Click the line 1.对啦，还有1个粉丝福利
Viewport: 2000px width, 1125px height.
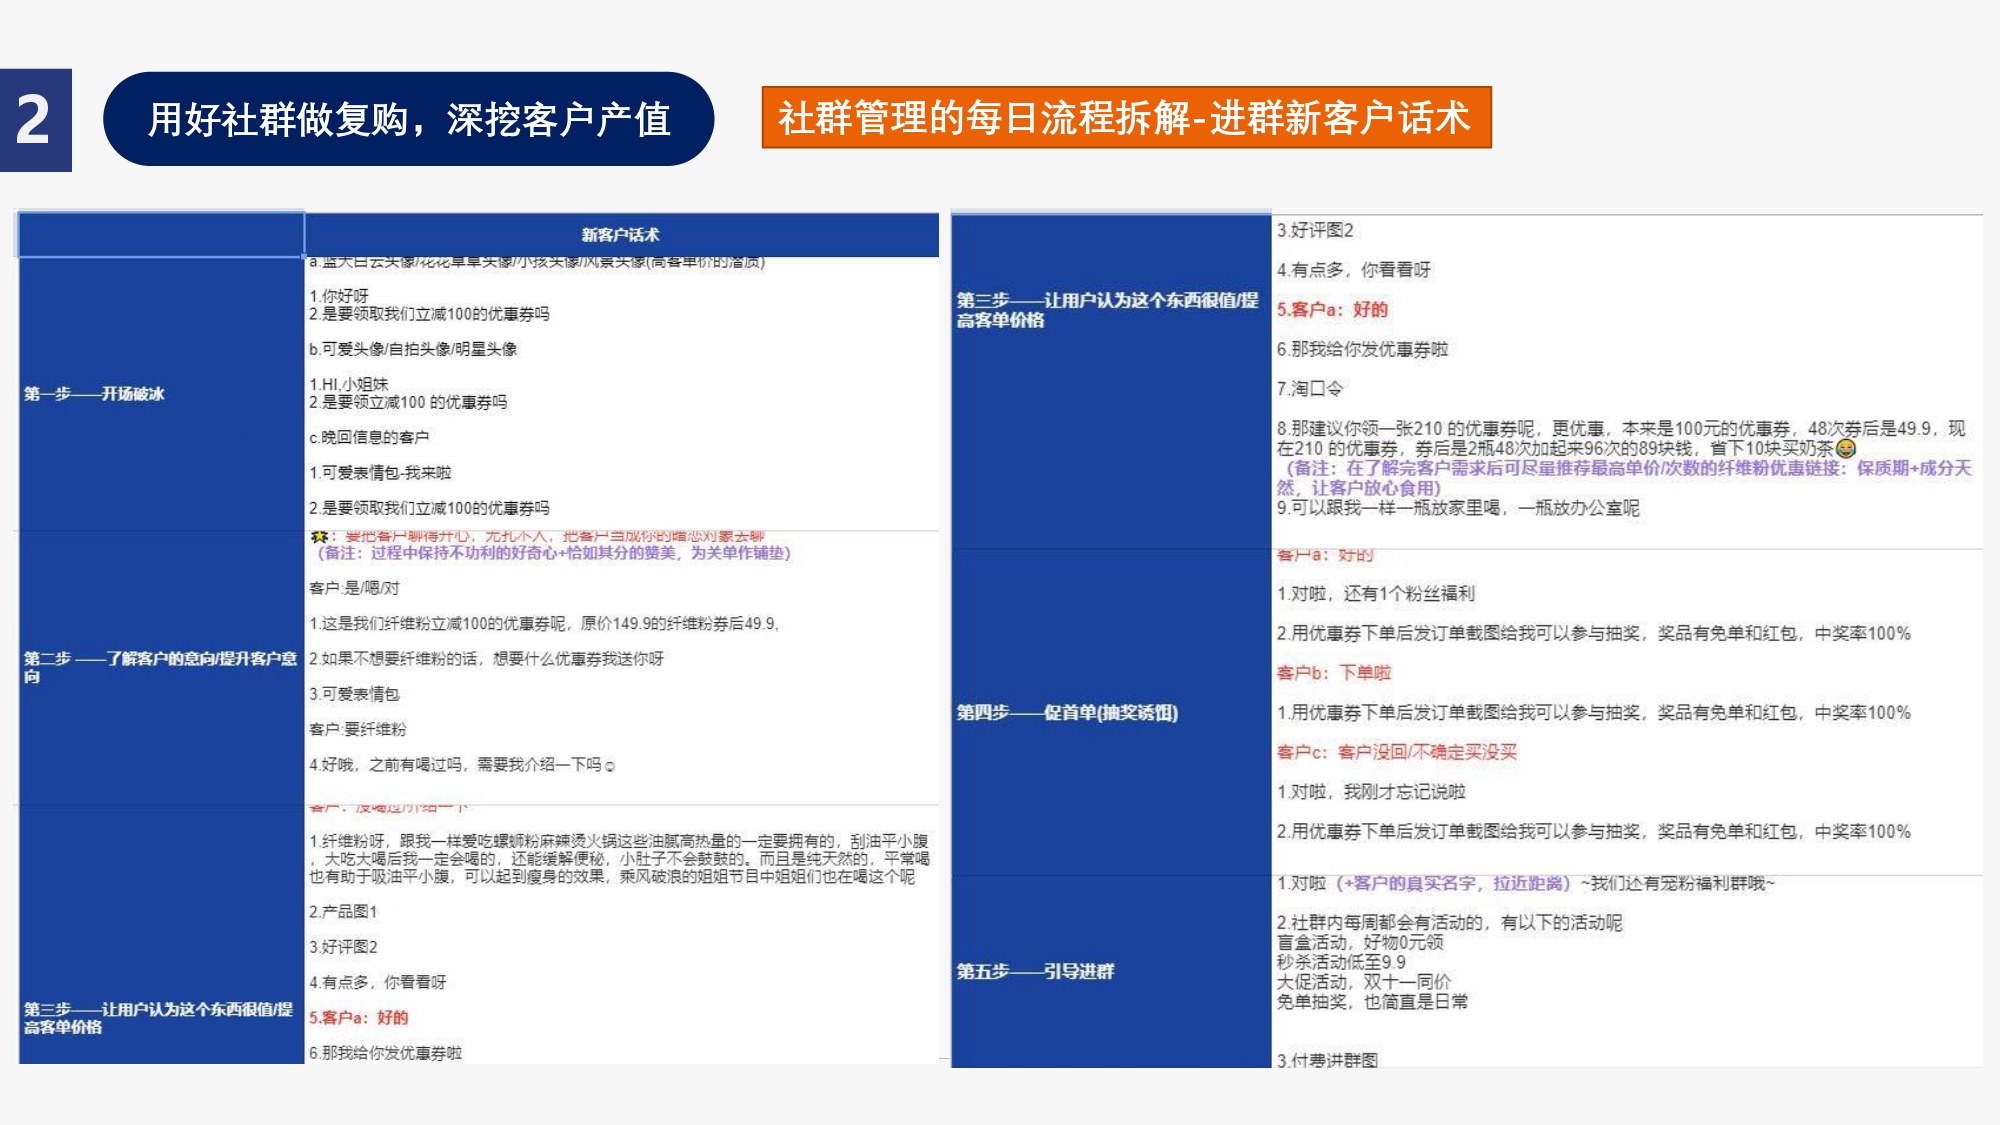point(1375,594)
